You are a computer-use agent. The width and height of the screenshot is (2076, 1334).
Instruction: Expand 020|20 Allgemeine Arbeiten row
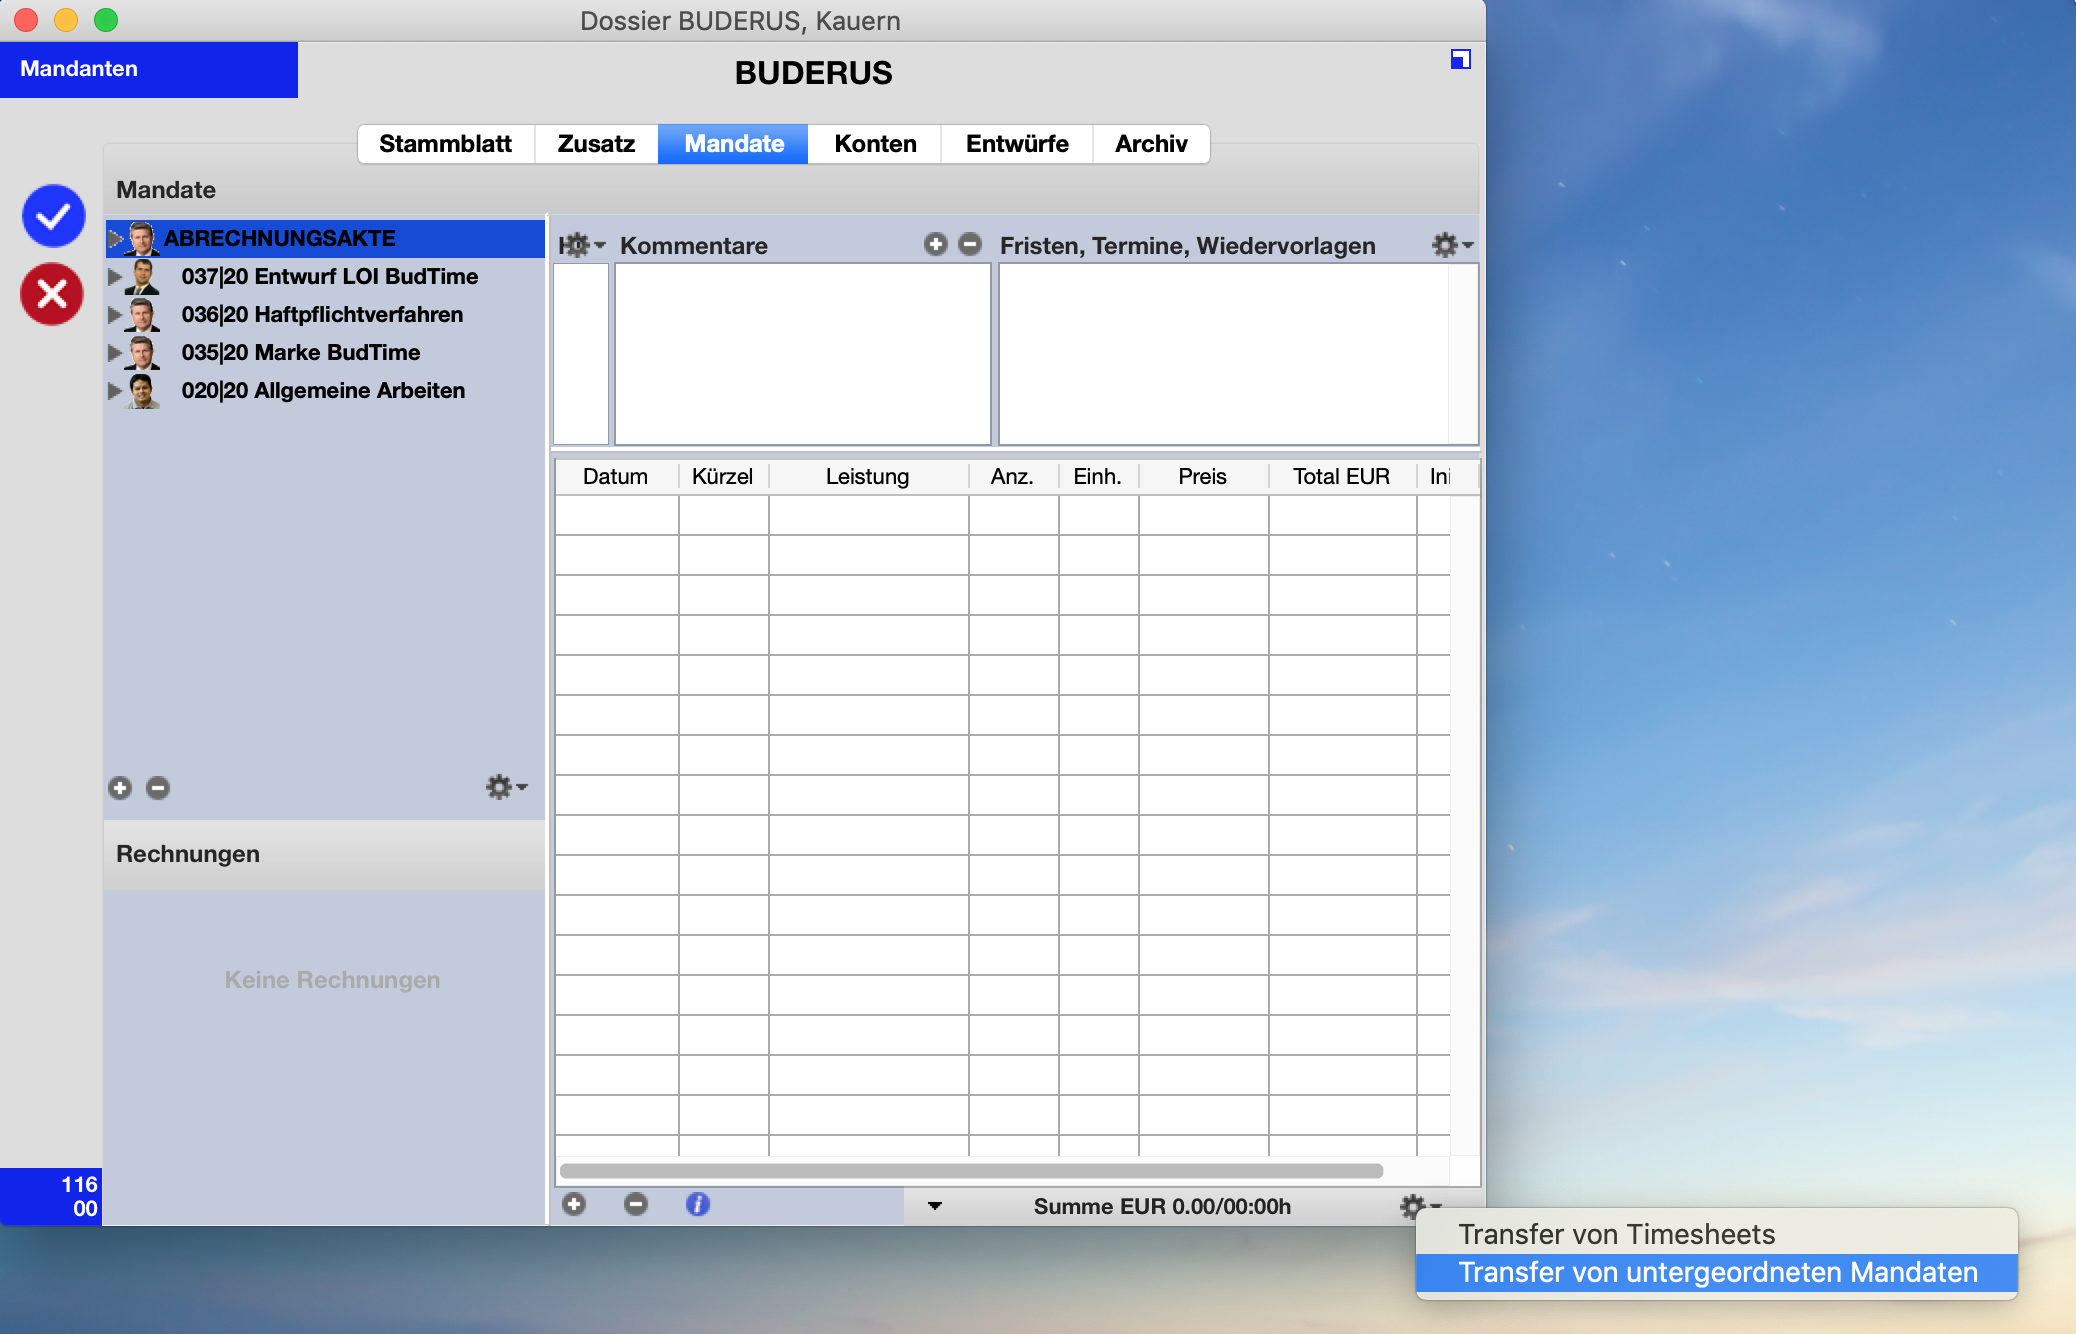click(x=115, y=390)
